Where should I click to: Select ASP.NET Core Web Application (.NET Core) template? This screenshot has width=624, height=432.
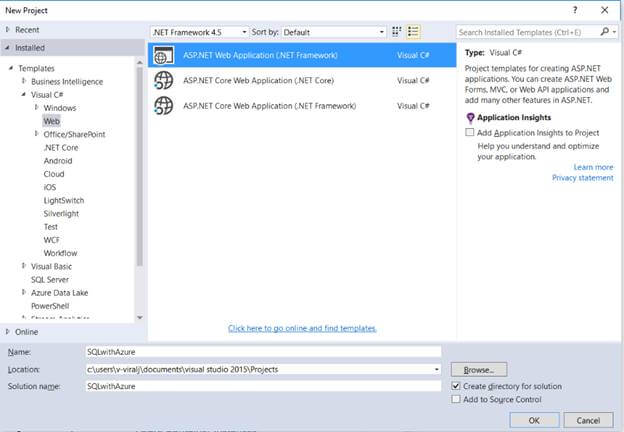302,81
